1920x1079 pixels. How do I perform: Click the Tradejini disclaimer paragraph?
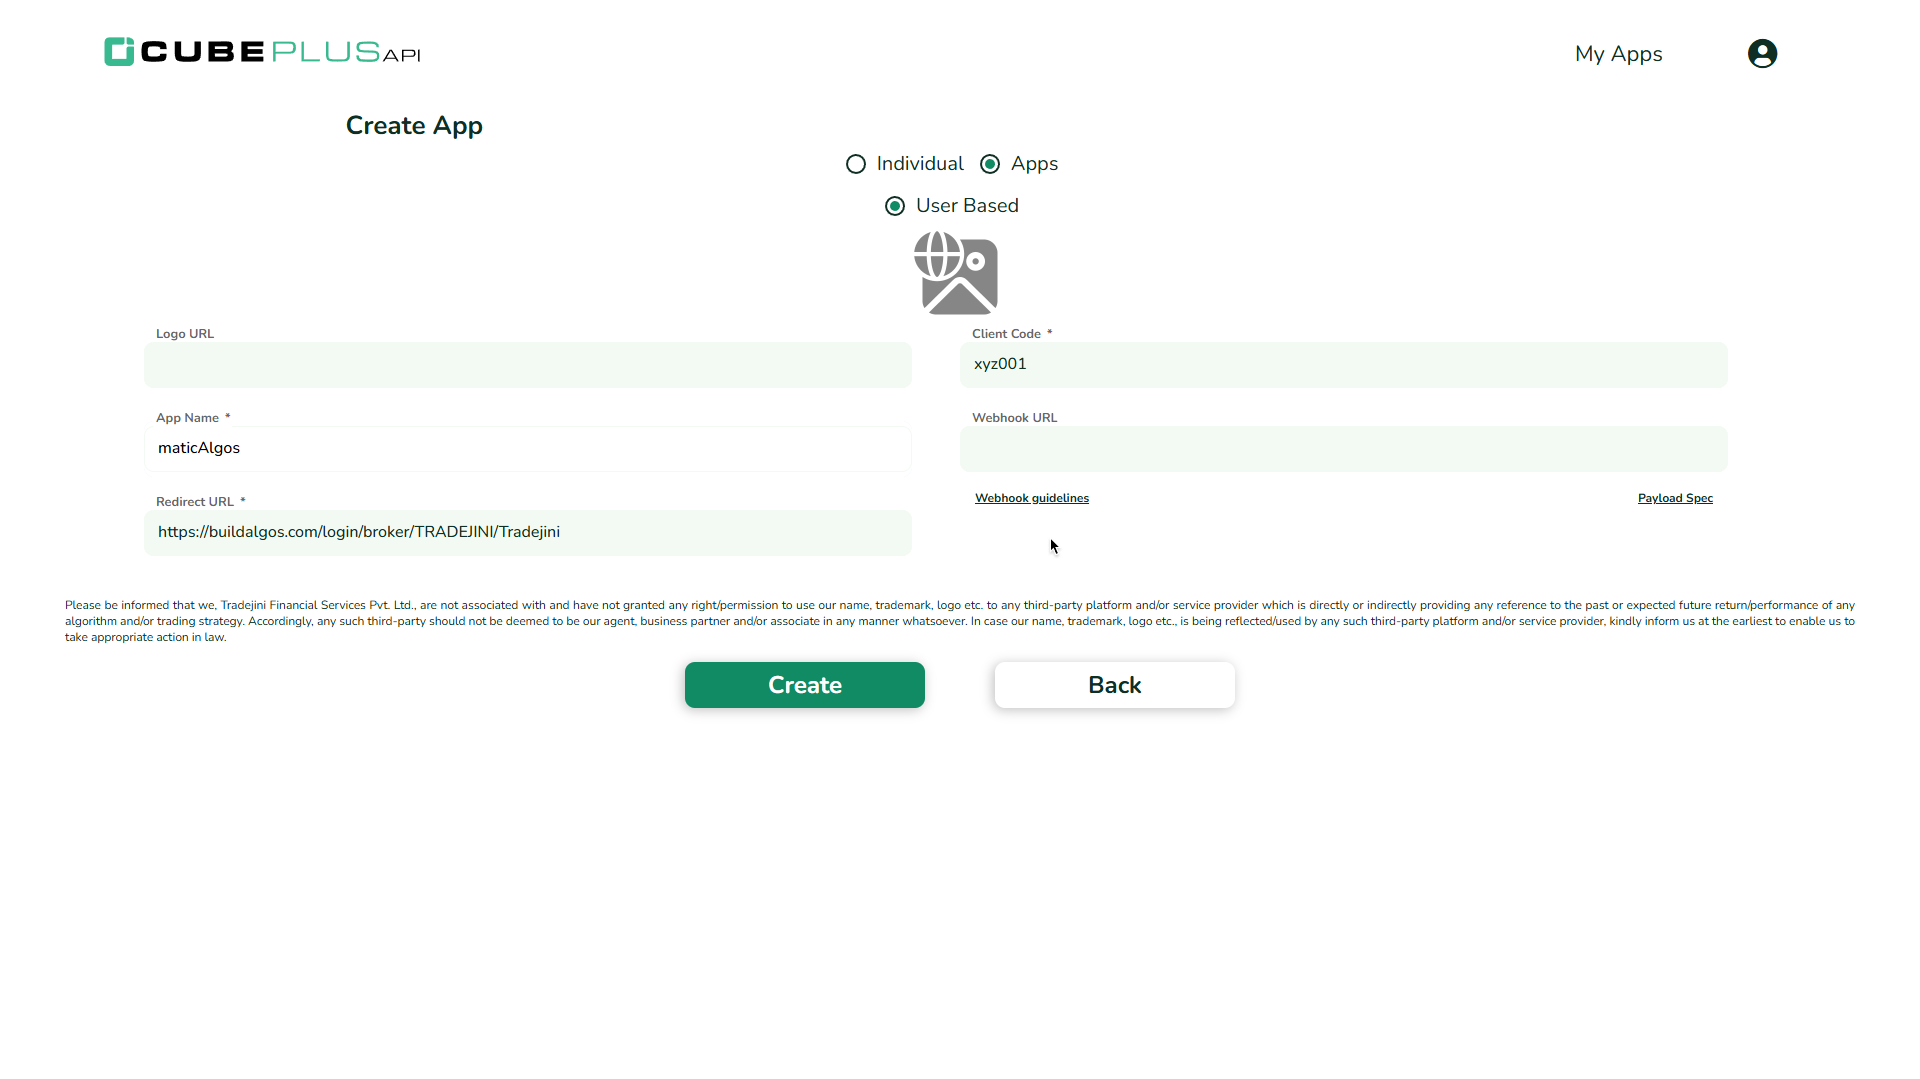click(960, 621)
